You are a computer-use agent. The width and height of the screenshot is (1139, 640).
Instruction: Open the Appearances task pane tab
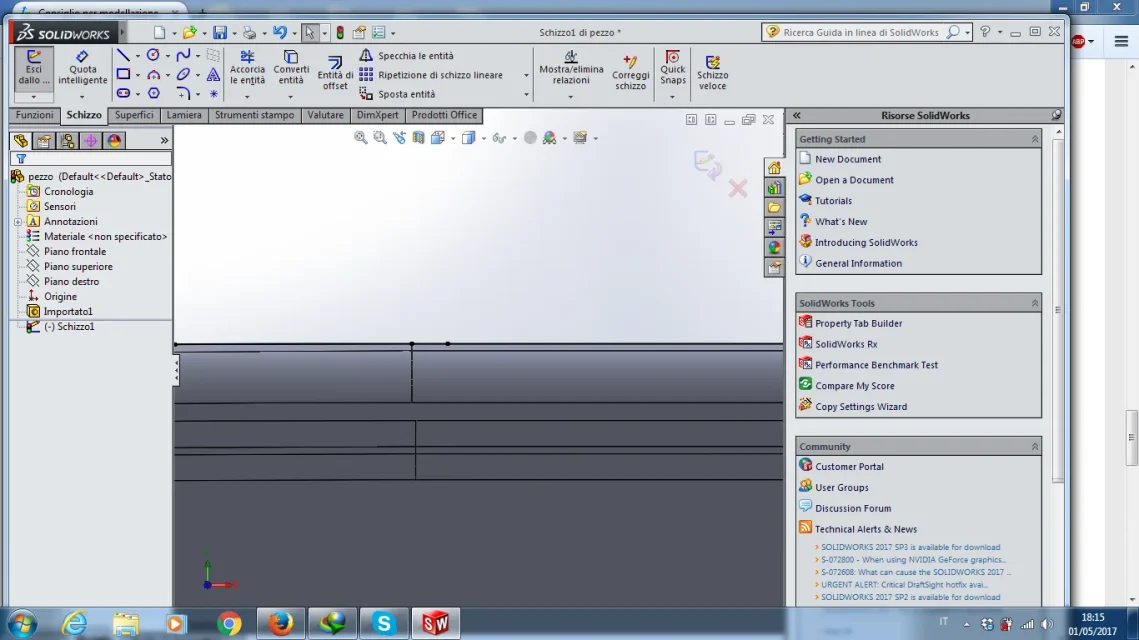pos(774,248)
